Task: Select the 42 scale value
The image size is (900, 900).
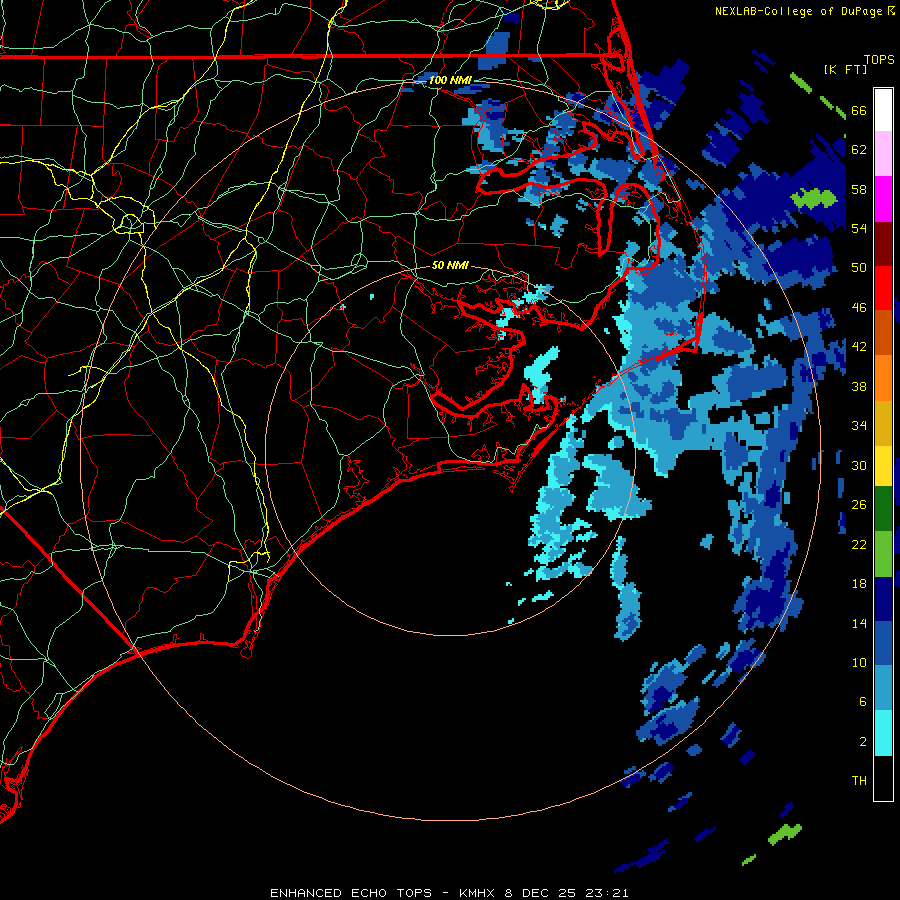Action: click(x=859, y=347)
